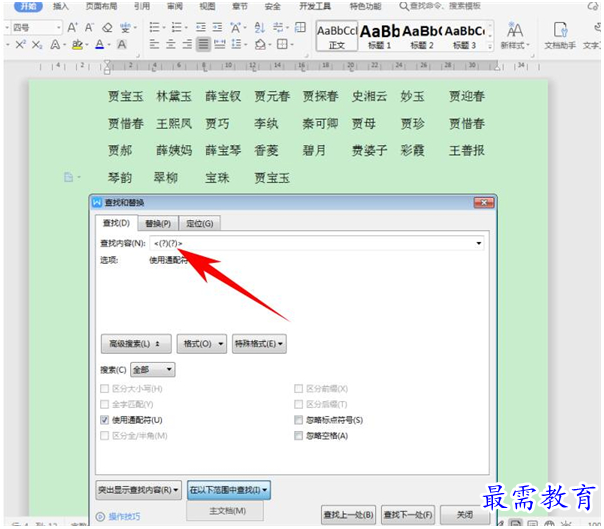The image size is (604, 529).
Task: Click the 查找命令 search box
Action: point(440,6)
